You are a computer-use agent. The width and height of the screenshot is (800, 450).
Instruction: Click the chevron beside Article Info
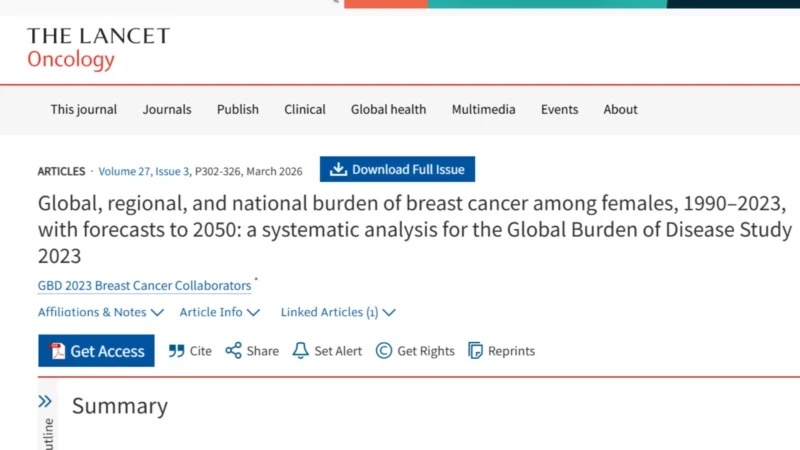(x=254, y=312)
